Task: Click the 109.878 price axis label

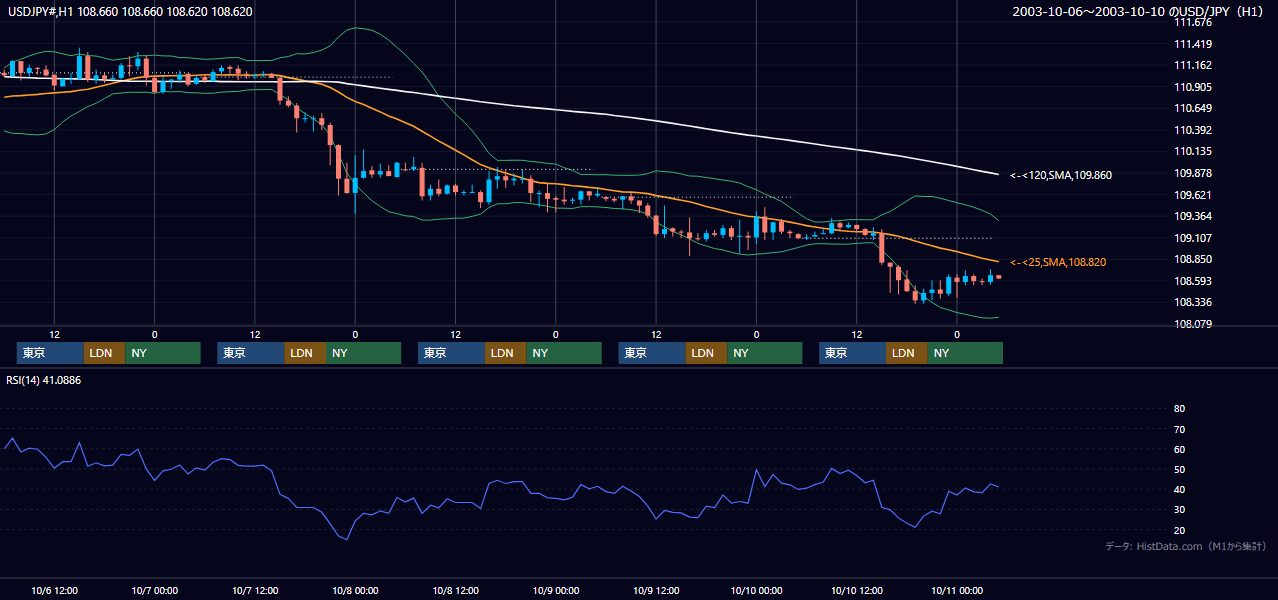Action: [1192, 173]
